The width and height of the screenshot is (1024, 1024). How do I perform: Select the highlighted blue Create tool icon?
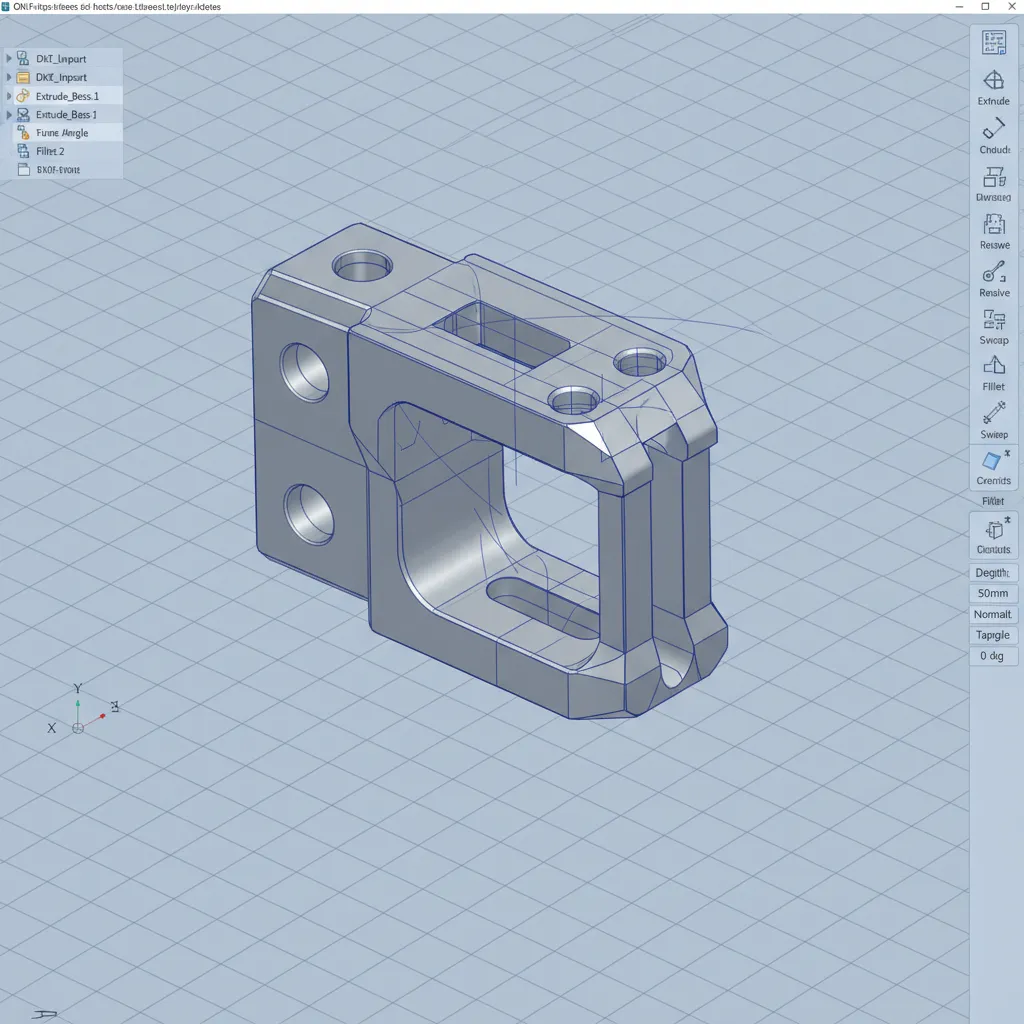pos(993,463)
